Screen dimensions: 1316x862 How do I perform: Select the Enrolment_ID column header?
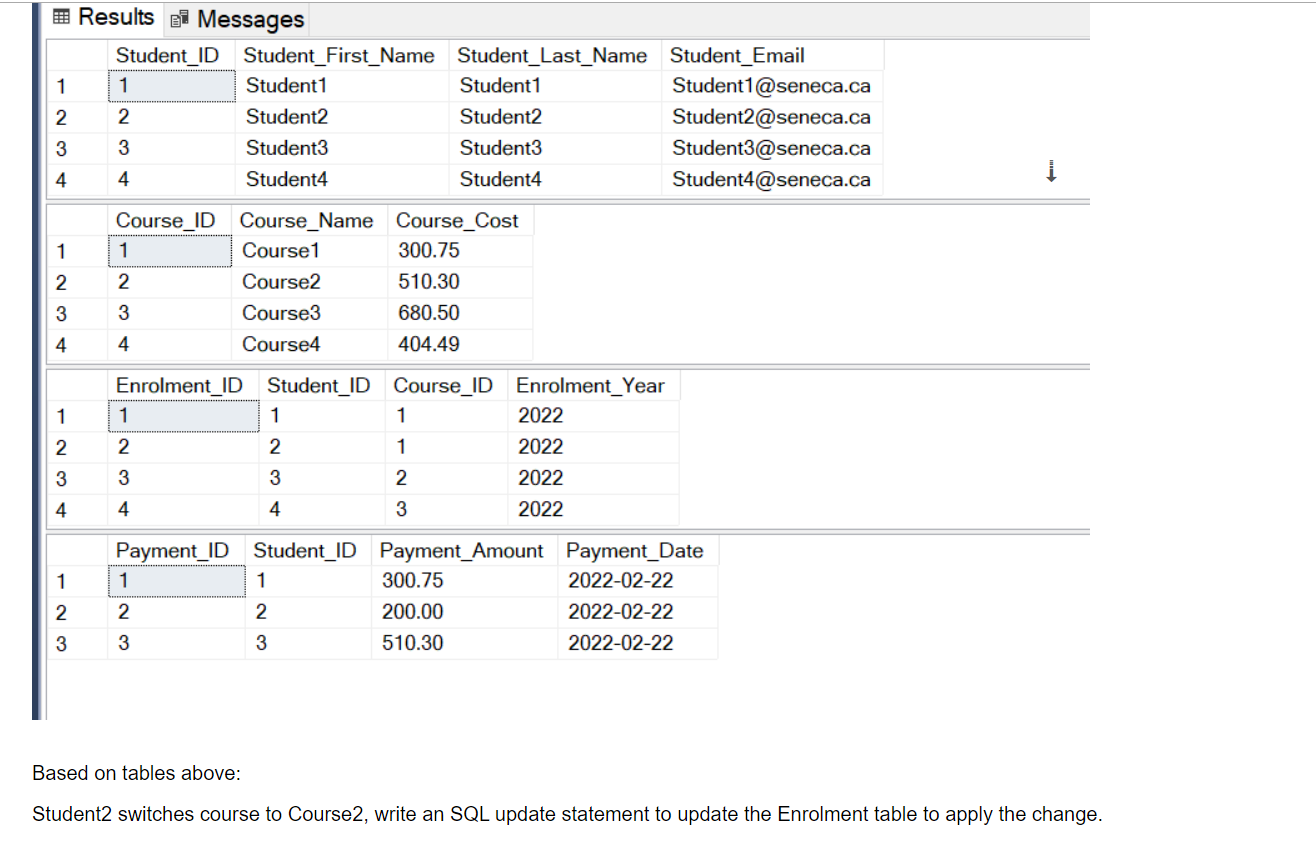[x=183, y=385]
